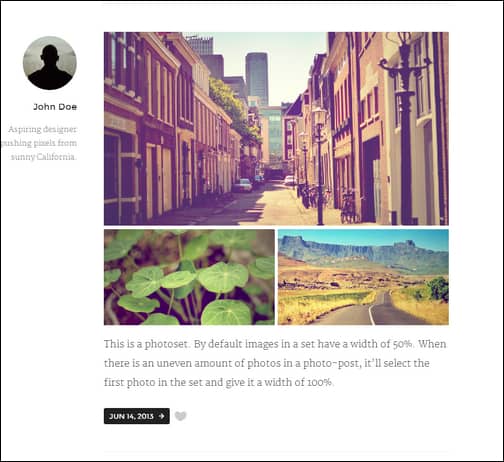504x462 pixels.
Task: Click the 'Aspiring designer' bio text
Action: [x=43, y=129]
